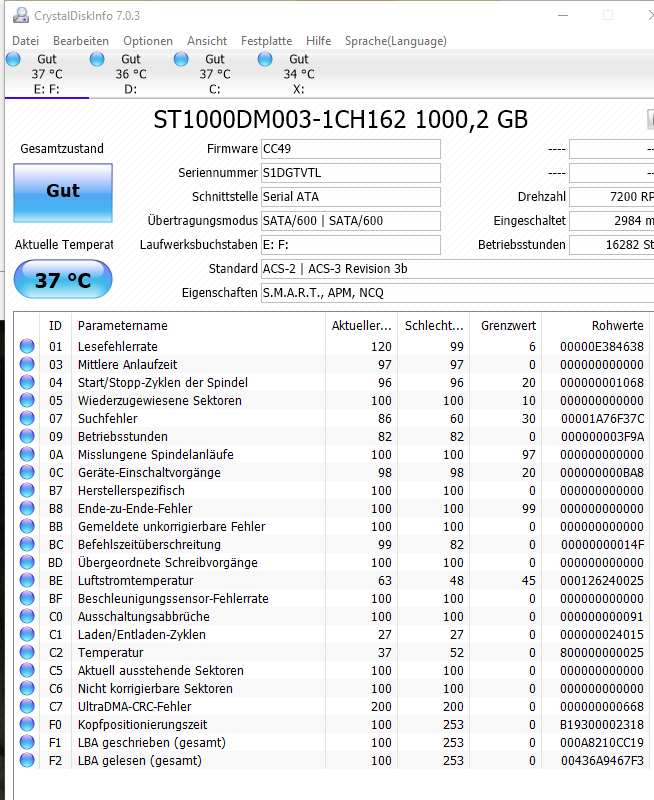Click raw value 00000E384638
Viewport: 654px width, 800px height.
point(602,346)
